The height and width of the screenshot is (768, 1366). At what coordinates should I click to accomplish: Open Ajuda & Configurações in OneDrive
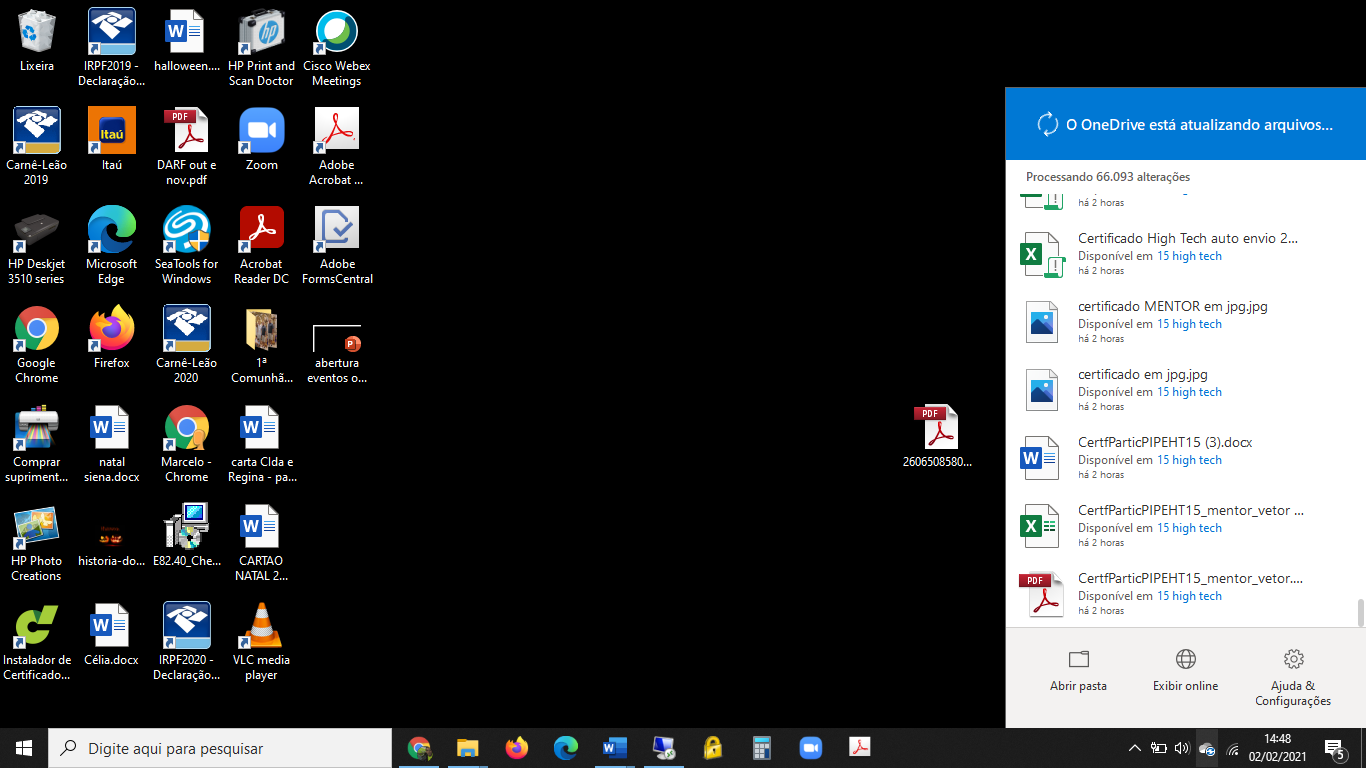[x=1293, y=677]
